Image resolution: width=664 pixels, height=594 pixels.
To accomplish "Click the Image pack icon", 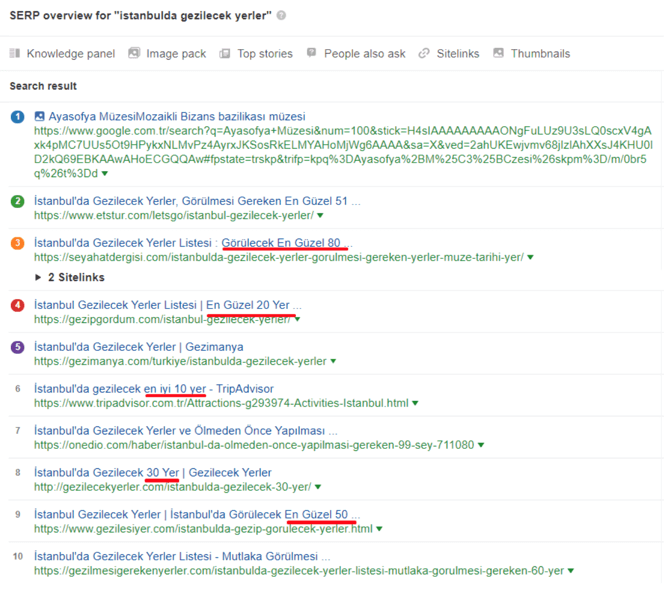I will tap(134, 53).
